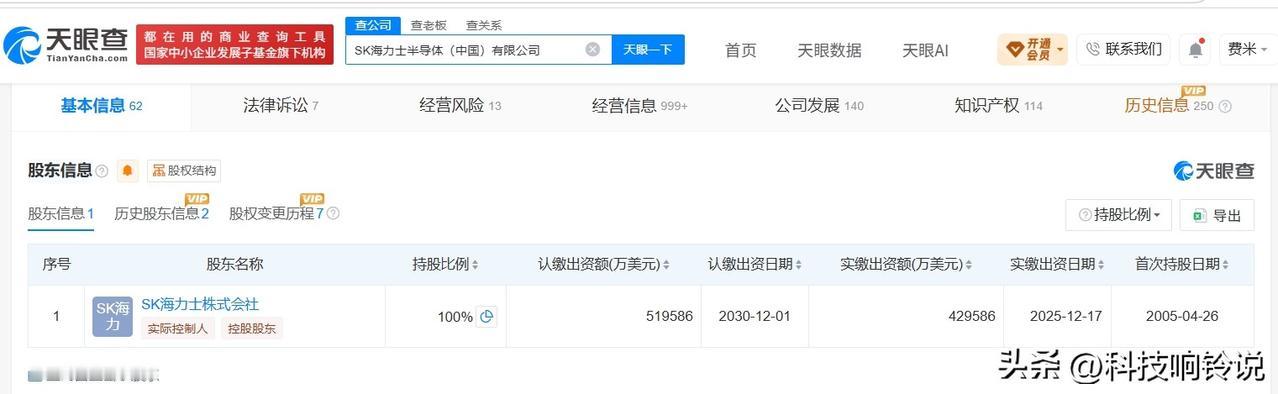Click the help icon beside 历史信息 250
Screen dimensions: 1278x394
pos(1225,106)
